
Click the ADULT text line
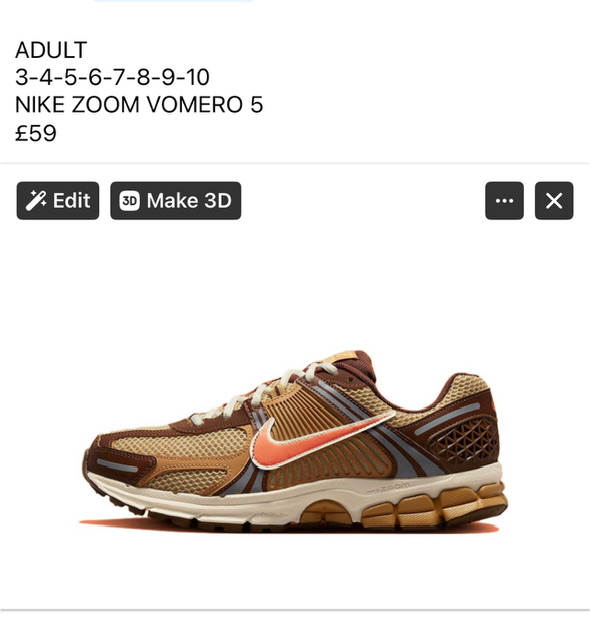coord(51,50)
